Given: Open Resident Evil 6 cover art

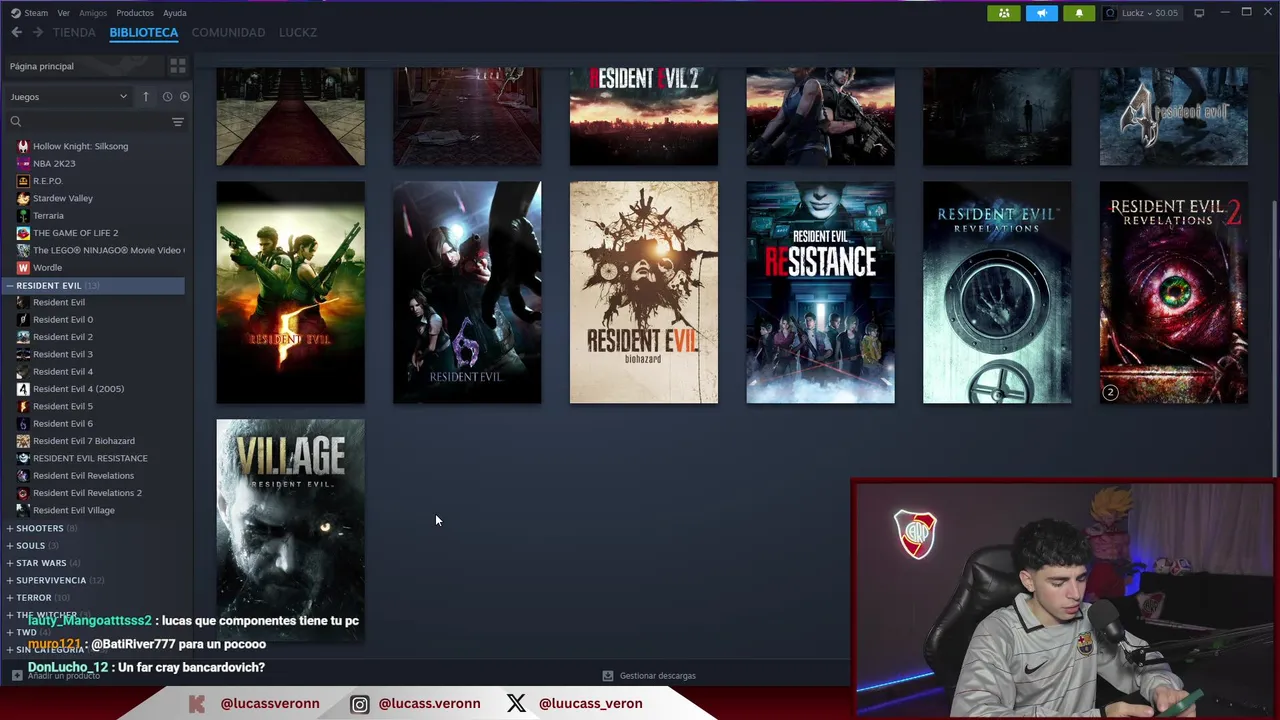Looking at the screenshot, I should coord(467,292).
